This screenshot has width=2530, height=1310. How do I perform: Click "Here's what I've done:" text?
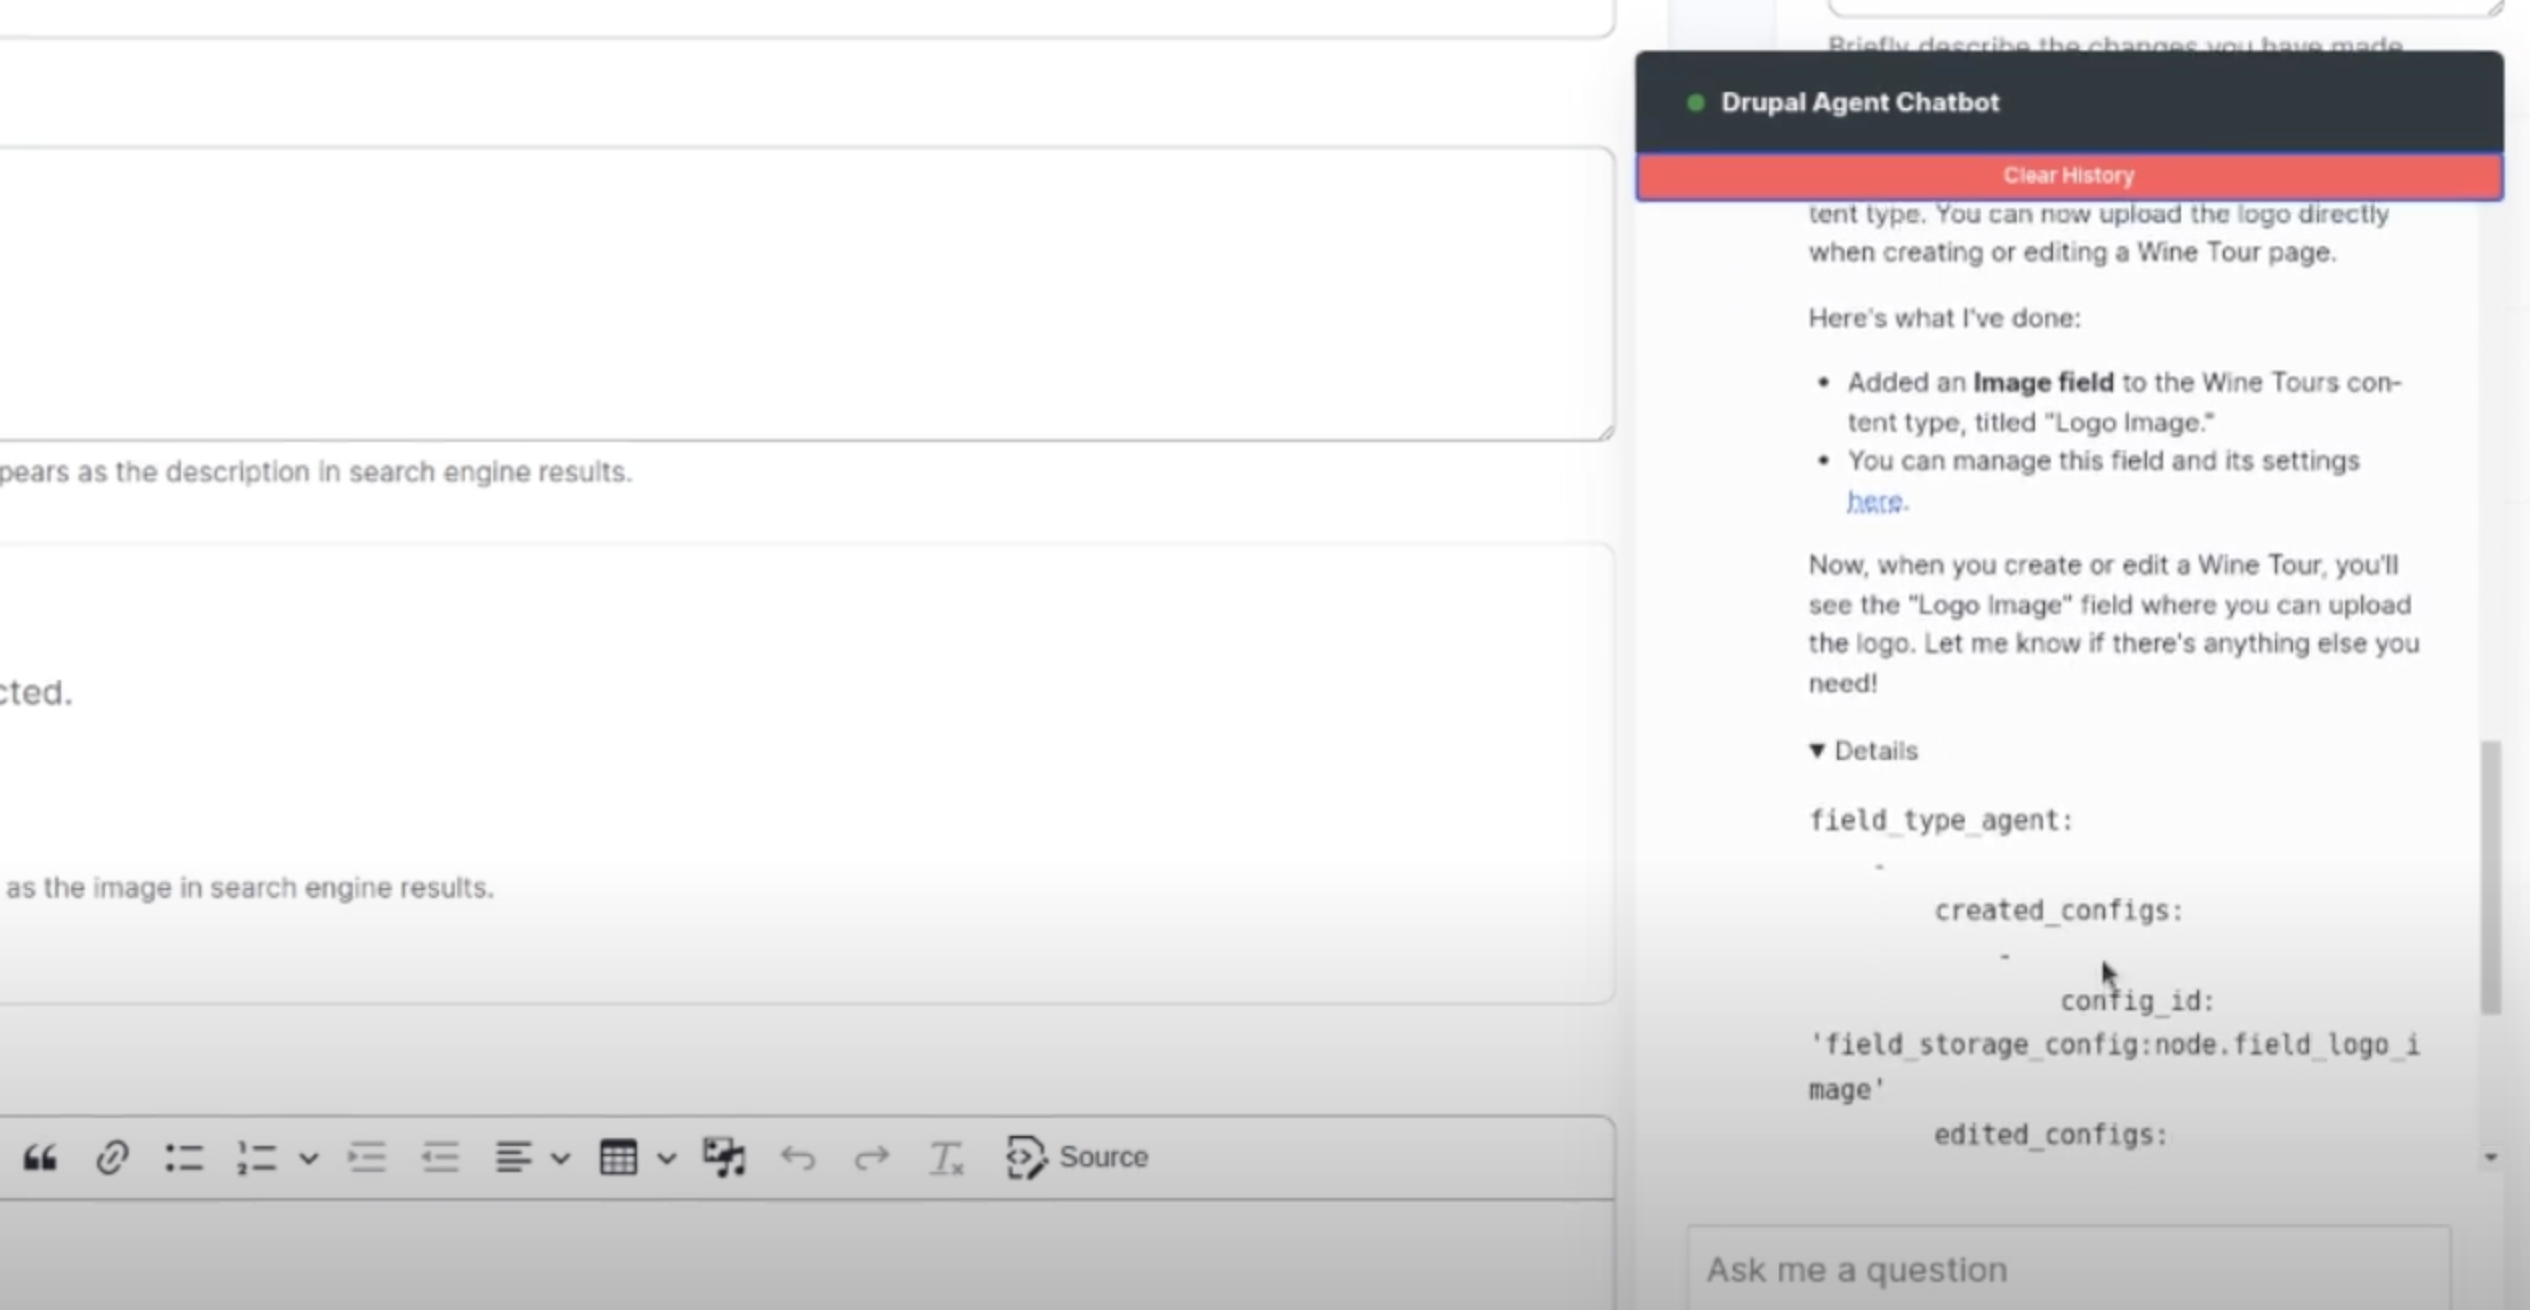pyautogui.click(x=1944, y=318)
